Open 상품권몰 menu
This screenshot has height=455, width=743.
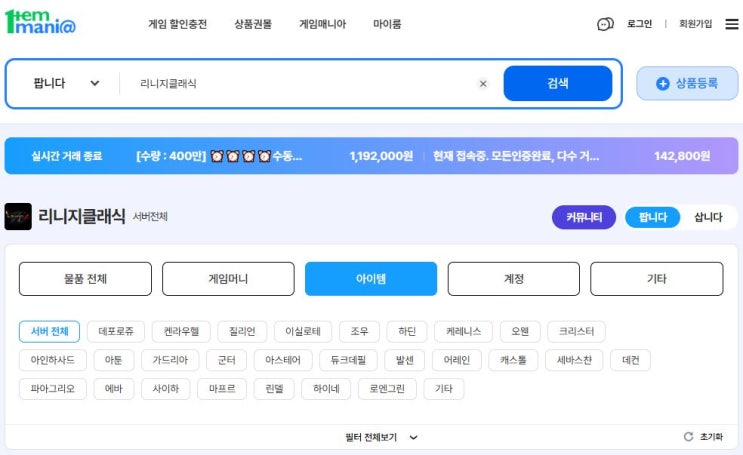(253, 24)
